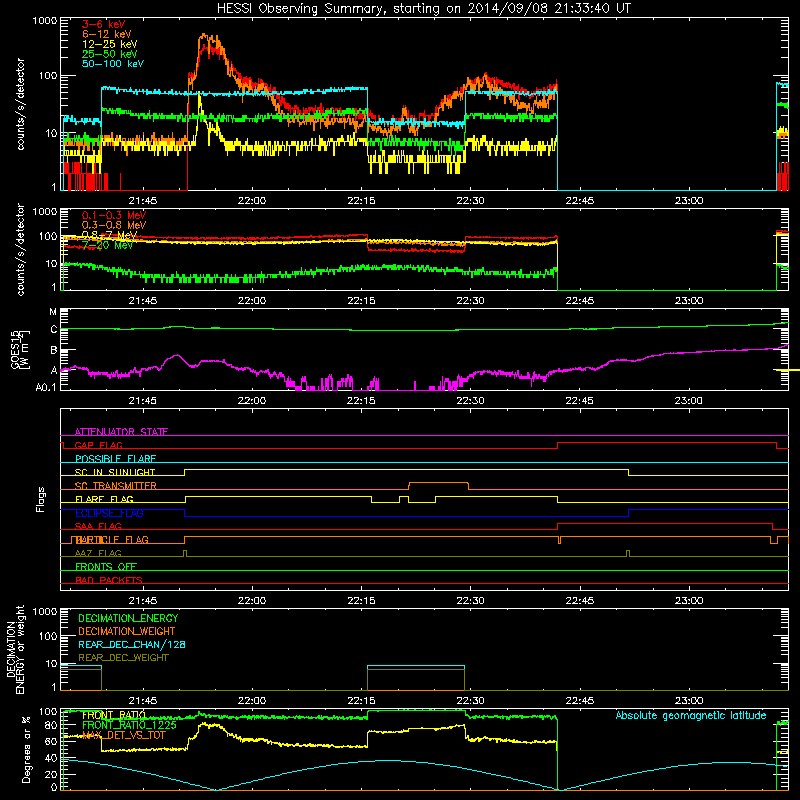Click the GAP_FLAG label
The width and height of the screenshot is (800, 800).
[x=98, y=445]
